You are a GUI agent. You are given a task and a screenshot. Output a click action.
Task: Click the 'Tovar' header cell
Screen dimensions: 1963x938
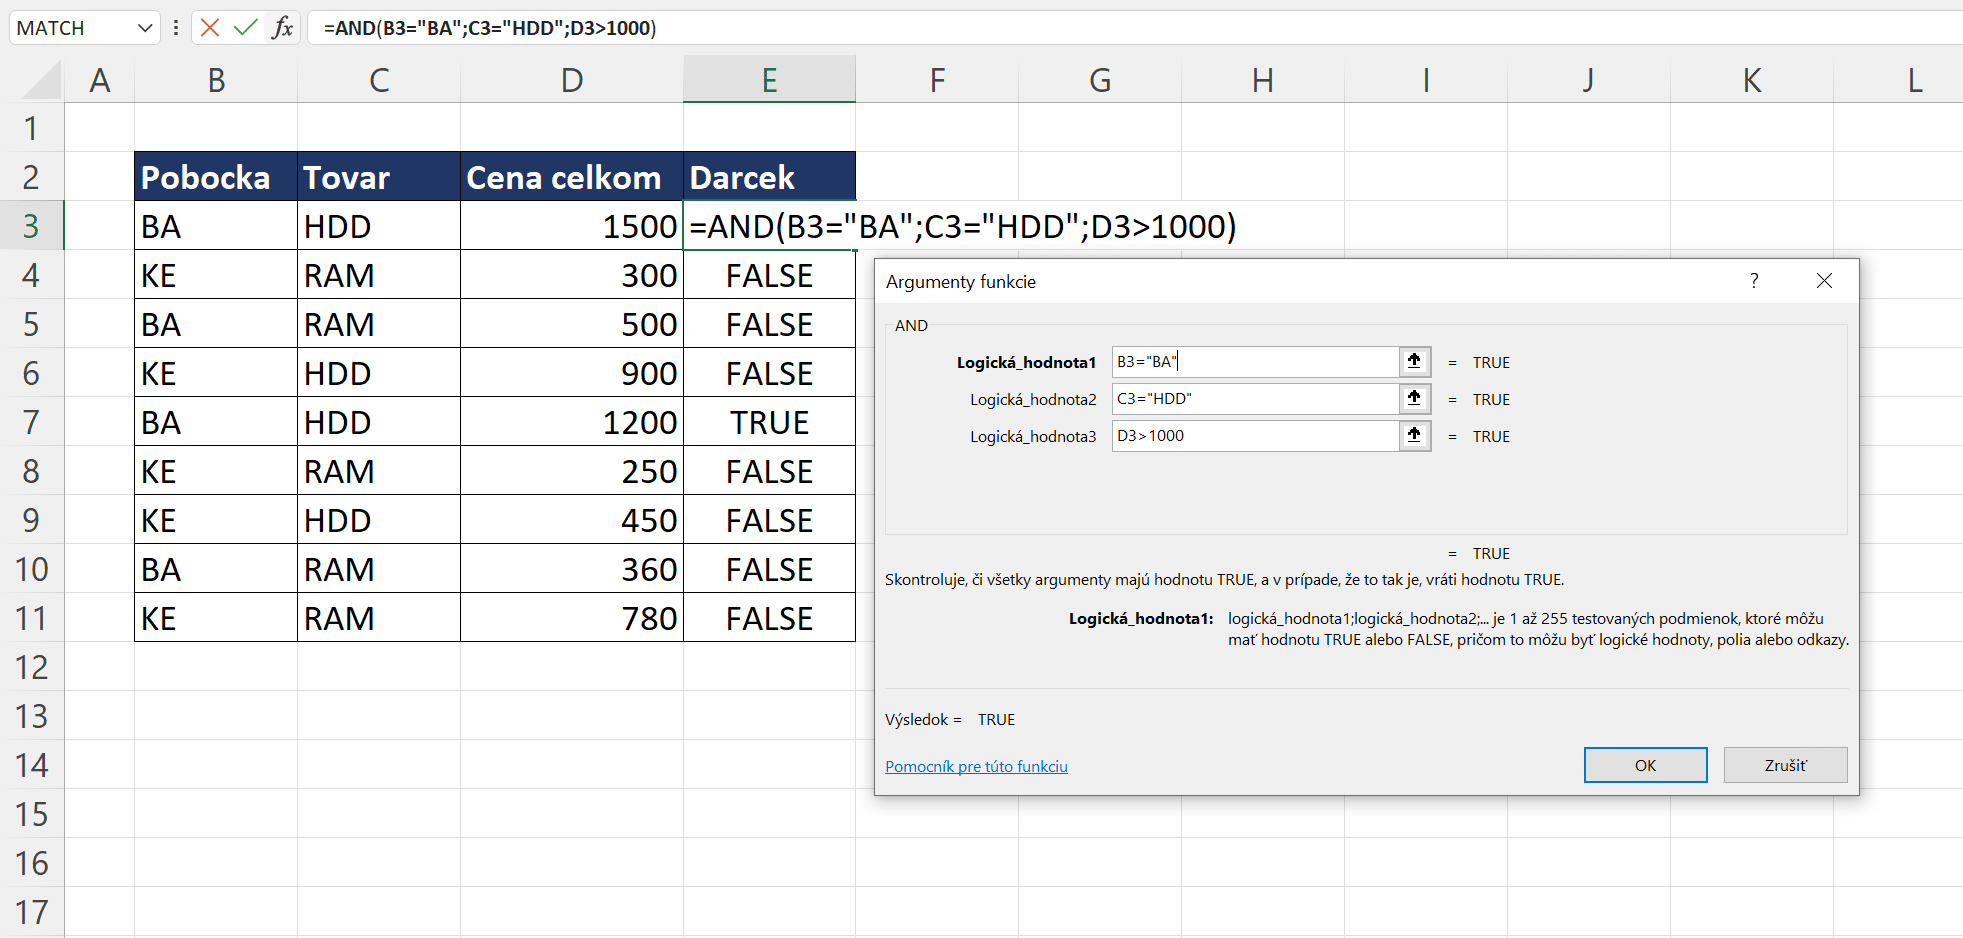click(379, 177)
